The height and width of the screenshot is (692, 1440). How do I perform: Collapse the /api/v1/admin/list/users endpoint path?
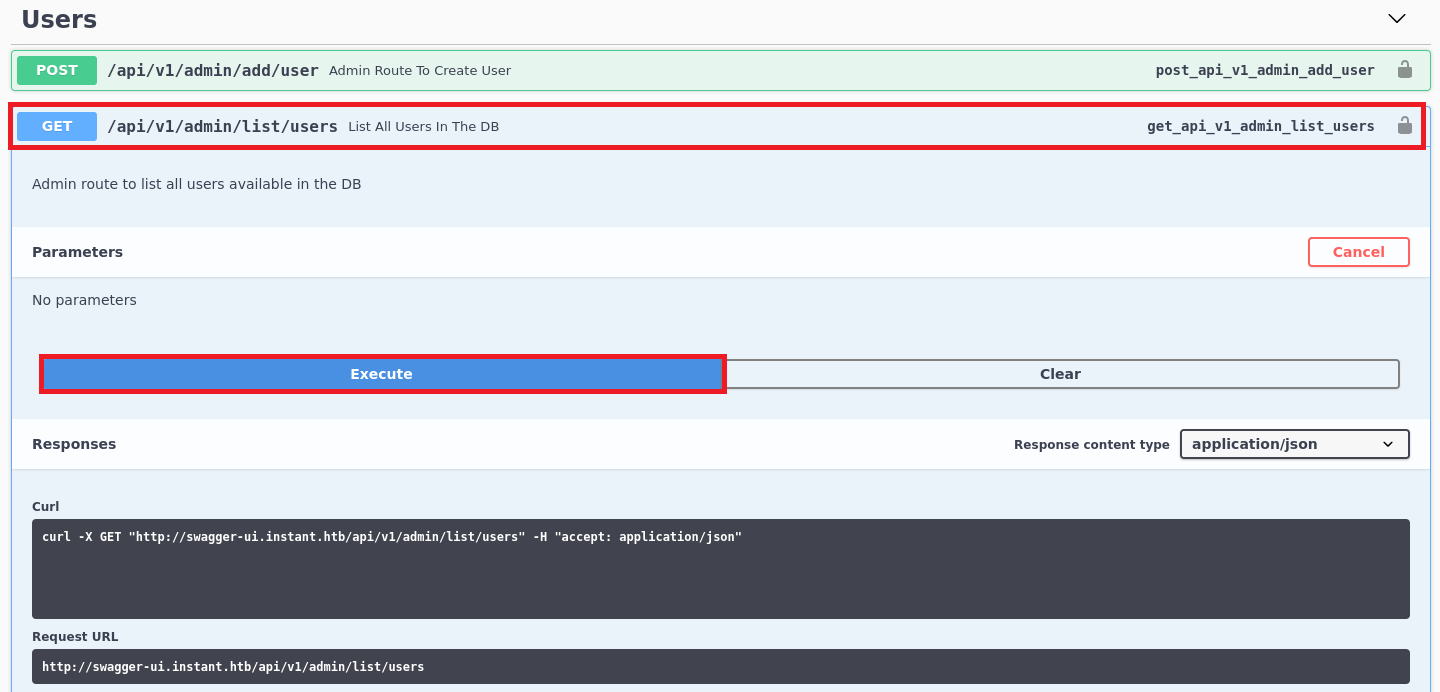[x=222, y=126]
